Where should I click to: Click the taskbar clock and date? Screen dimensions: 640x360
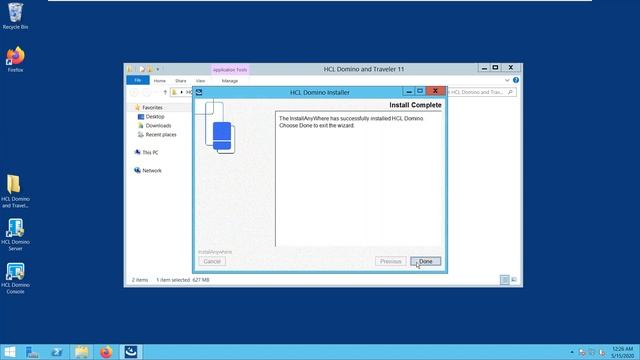click(622, 352)
